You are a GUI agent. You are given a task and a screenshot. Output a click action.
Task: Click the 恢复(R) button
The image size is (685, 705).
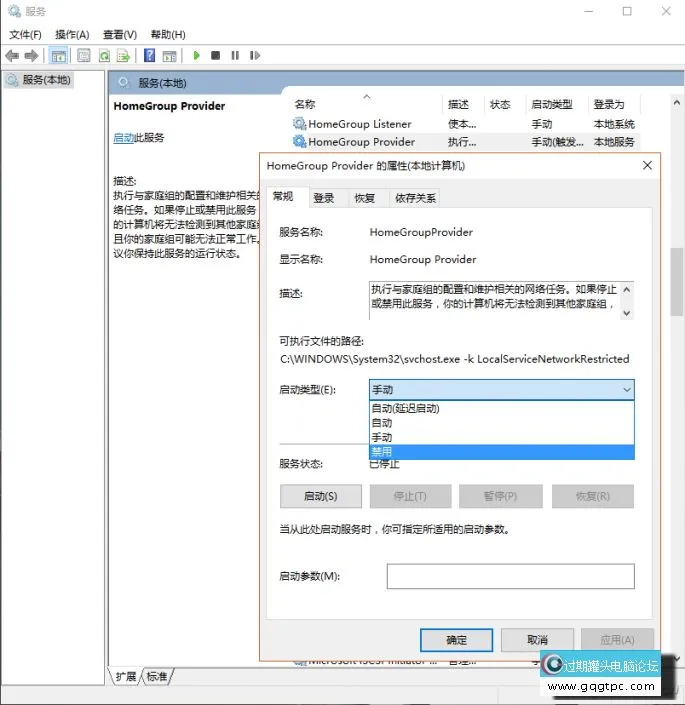[x=593, y=496]
